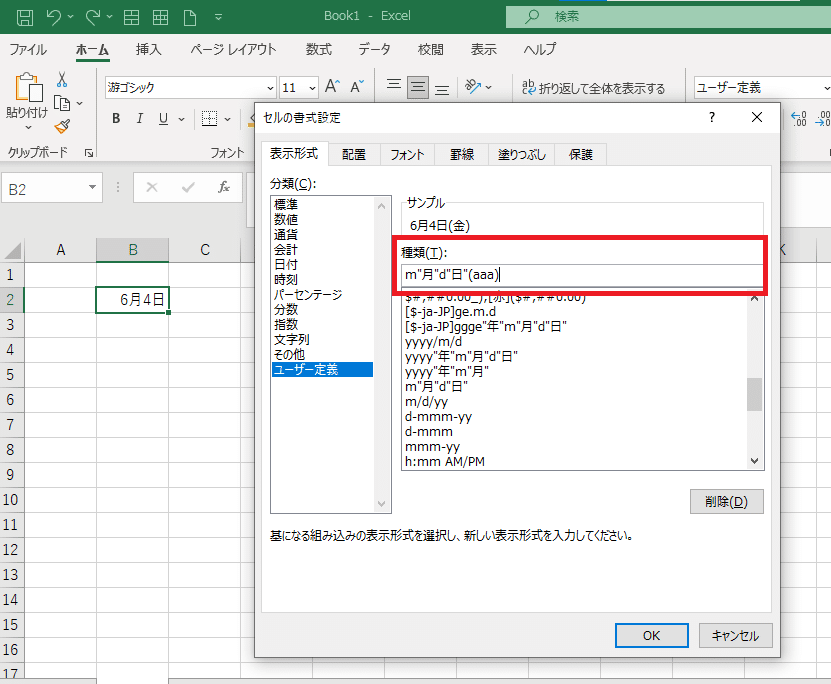Toggle bold formatting
Screen dimensions: 831x684
click(115, 117)
